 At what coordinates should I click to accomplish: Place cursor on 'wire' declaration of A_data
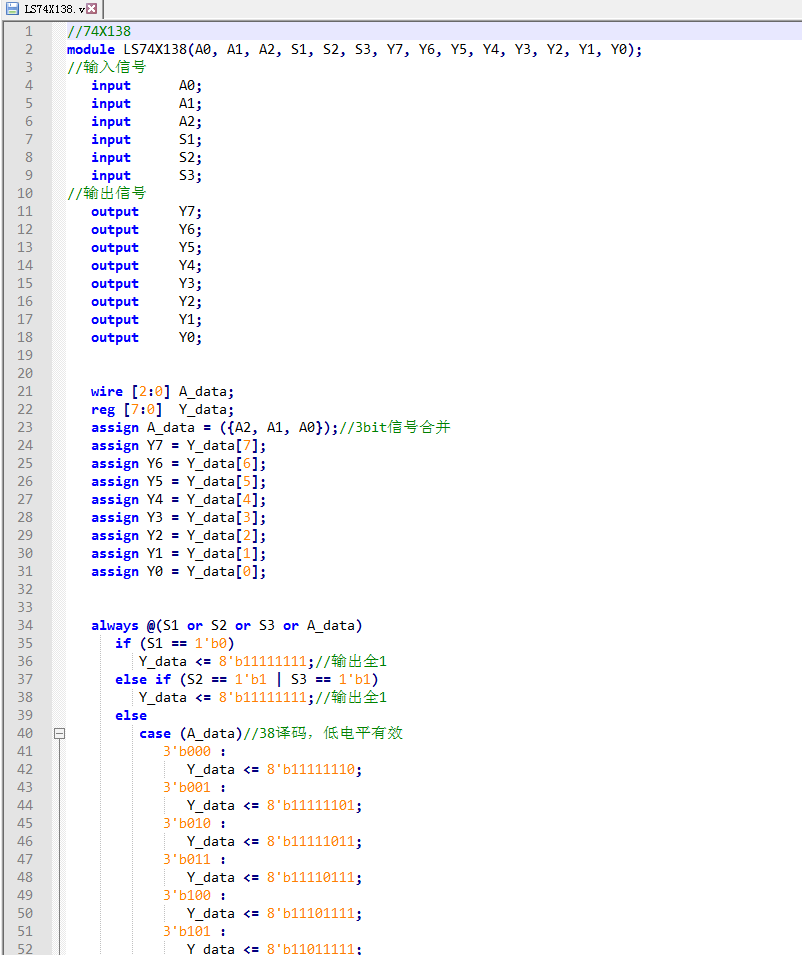click(106, 391)
